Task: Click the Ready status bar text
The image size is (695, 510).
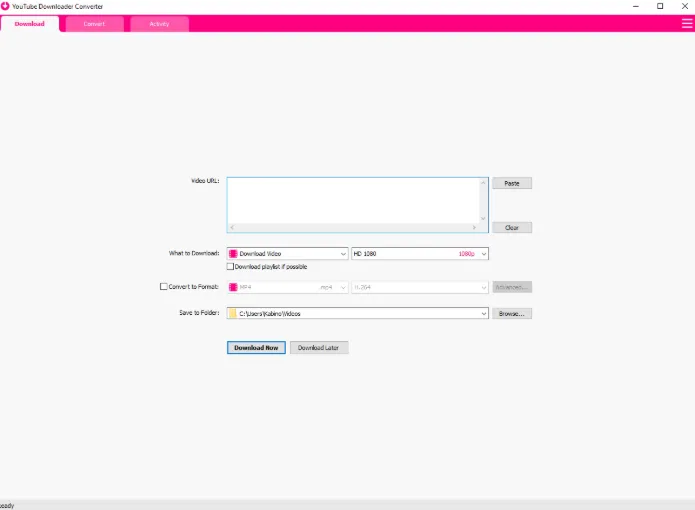Action: coord(7,506)
